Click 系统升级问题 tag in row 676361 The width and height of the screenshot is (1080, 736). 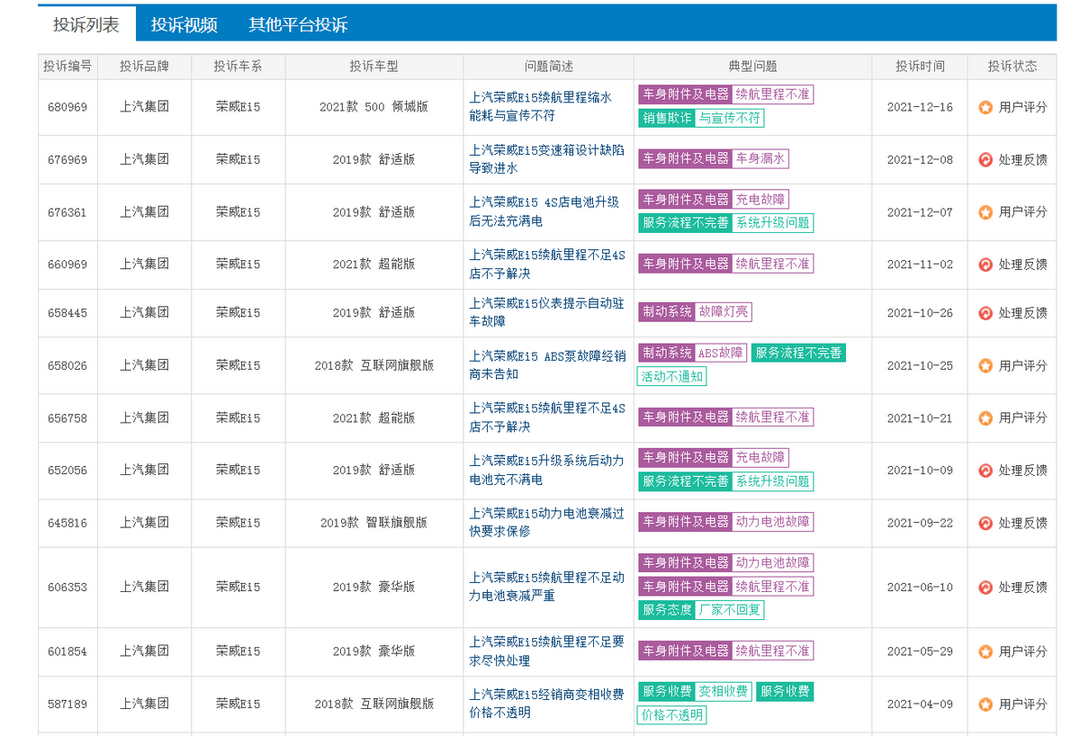click(x=773, y=223)
